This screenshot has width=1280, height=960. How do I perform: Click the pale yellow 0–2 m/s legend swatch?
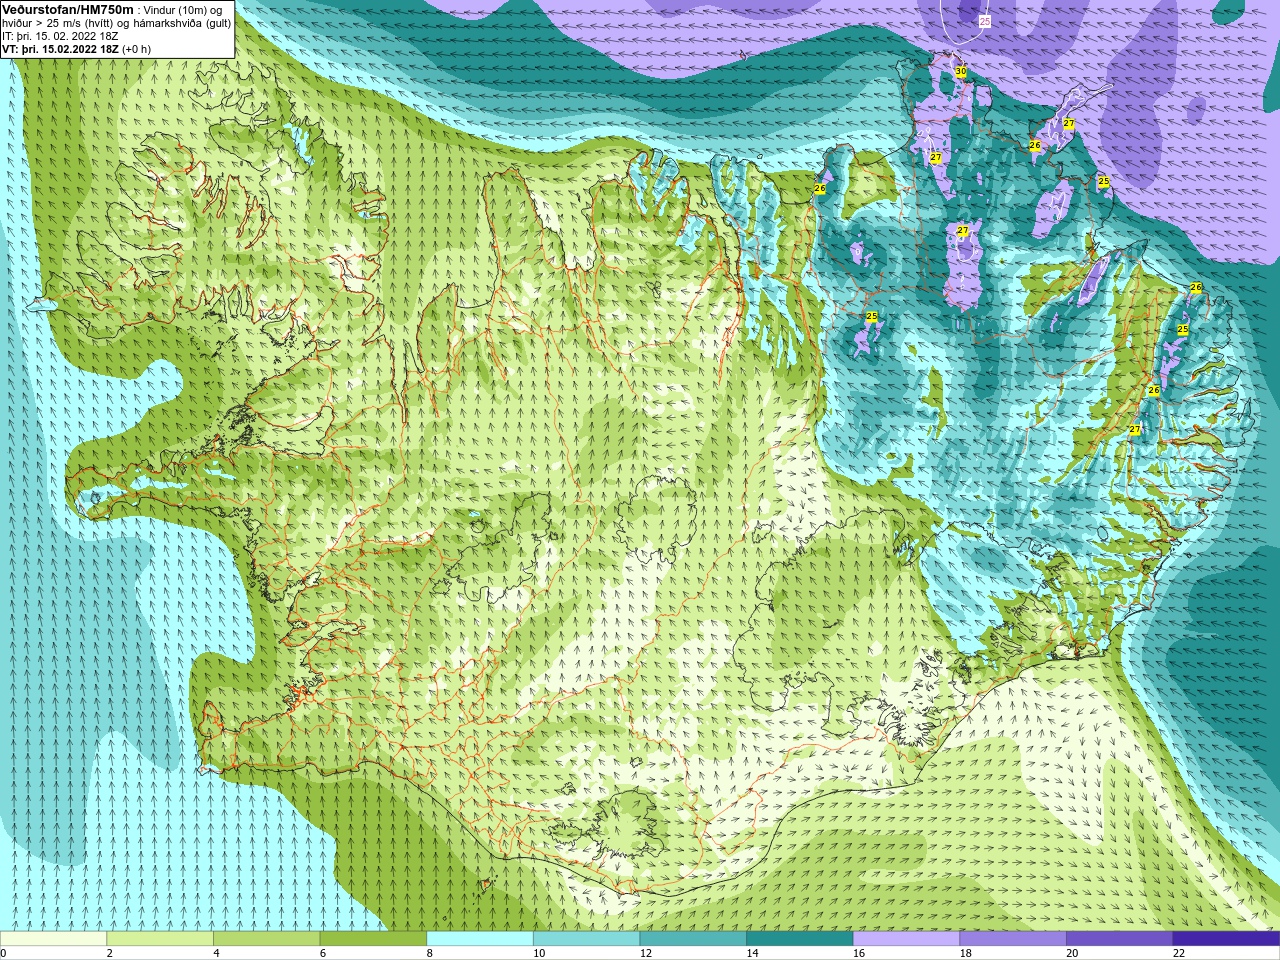click(x=53, y=939)
